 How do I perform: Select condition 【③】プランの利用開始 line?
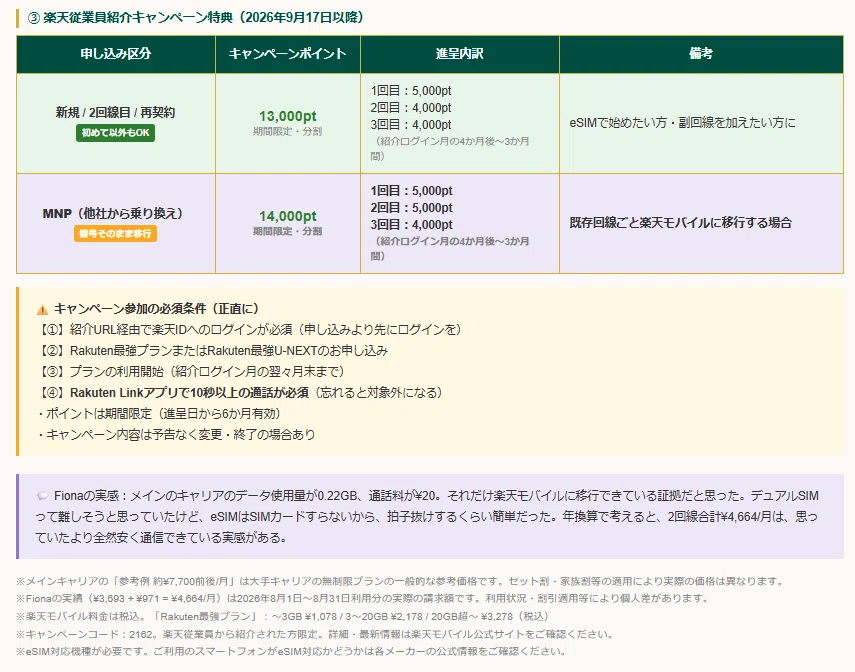coord(192,371)
